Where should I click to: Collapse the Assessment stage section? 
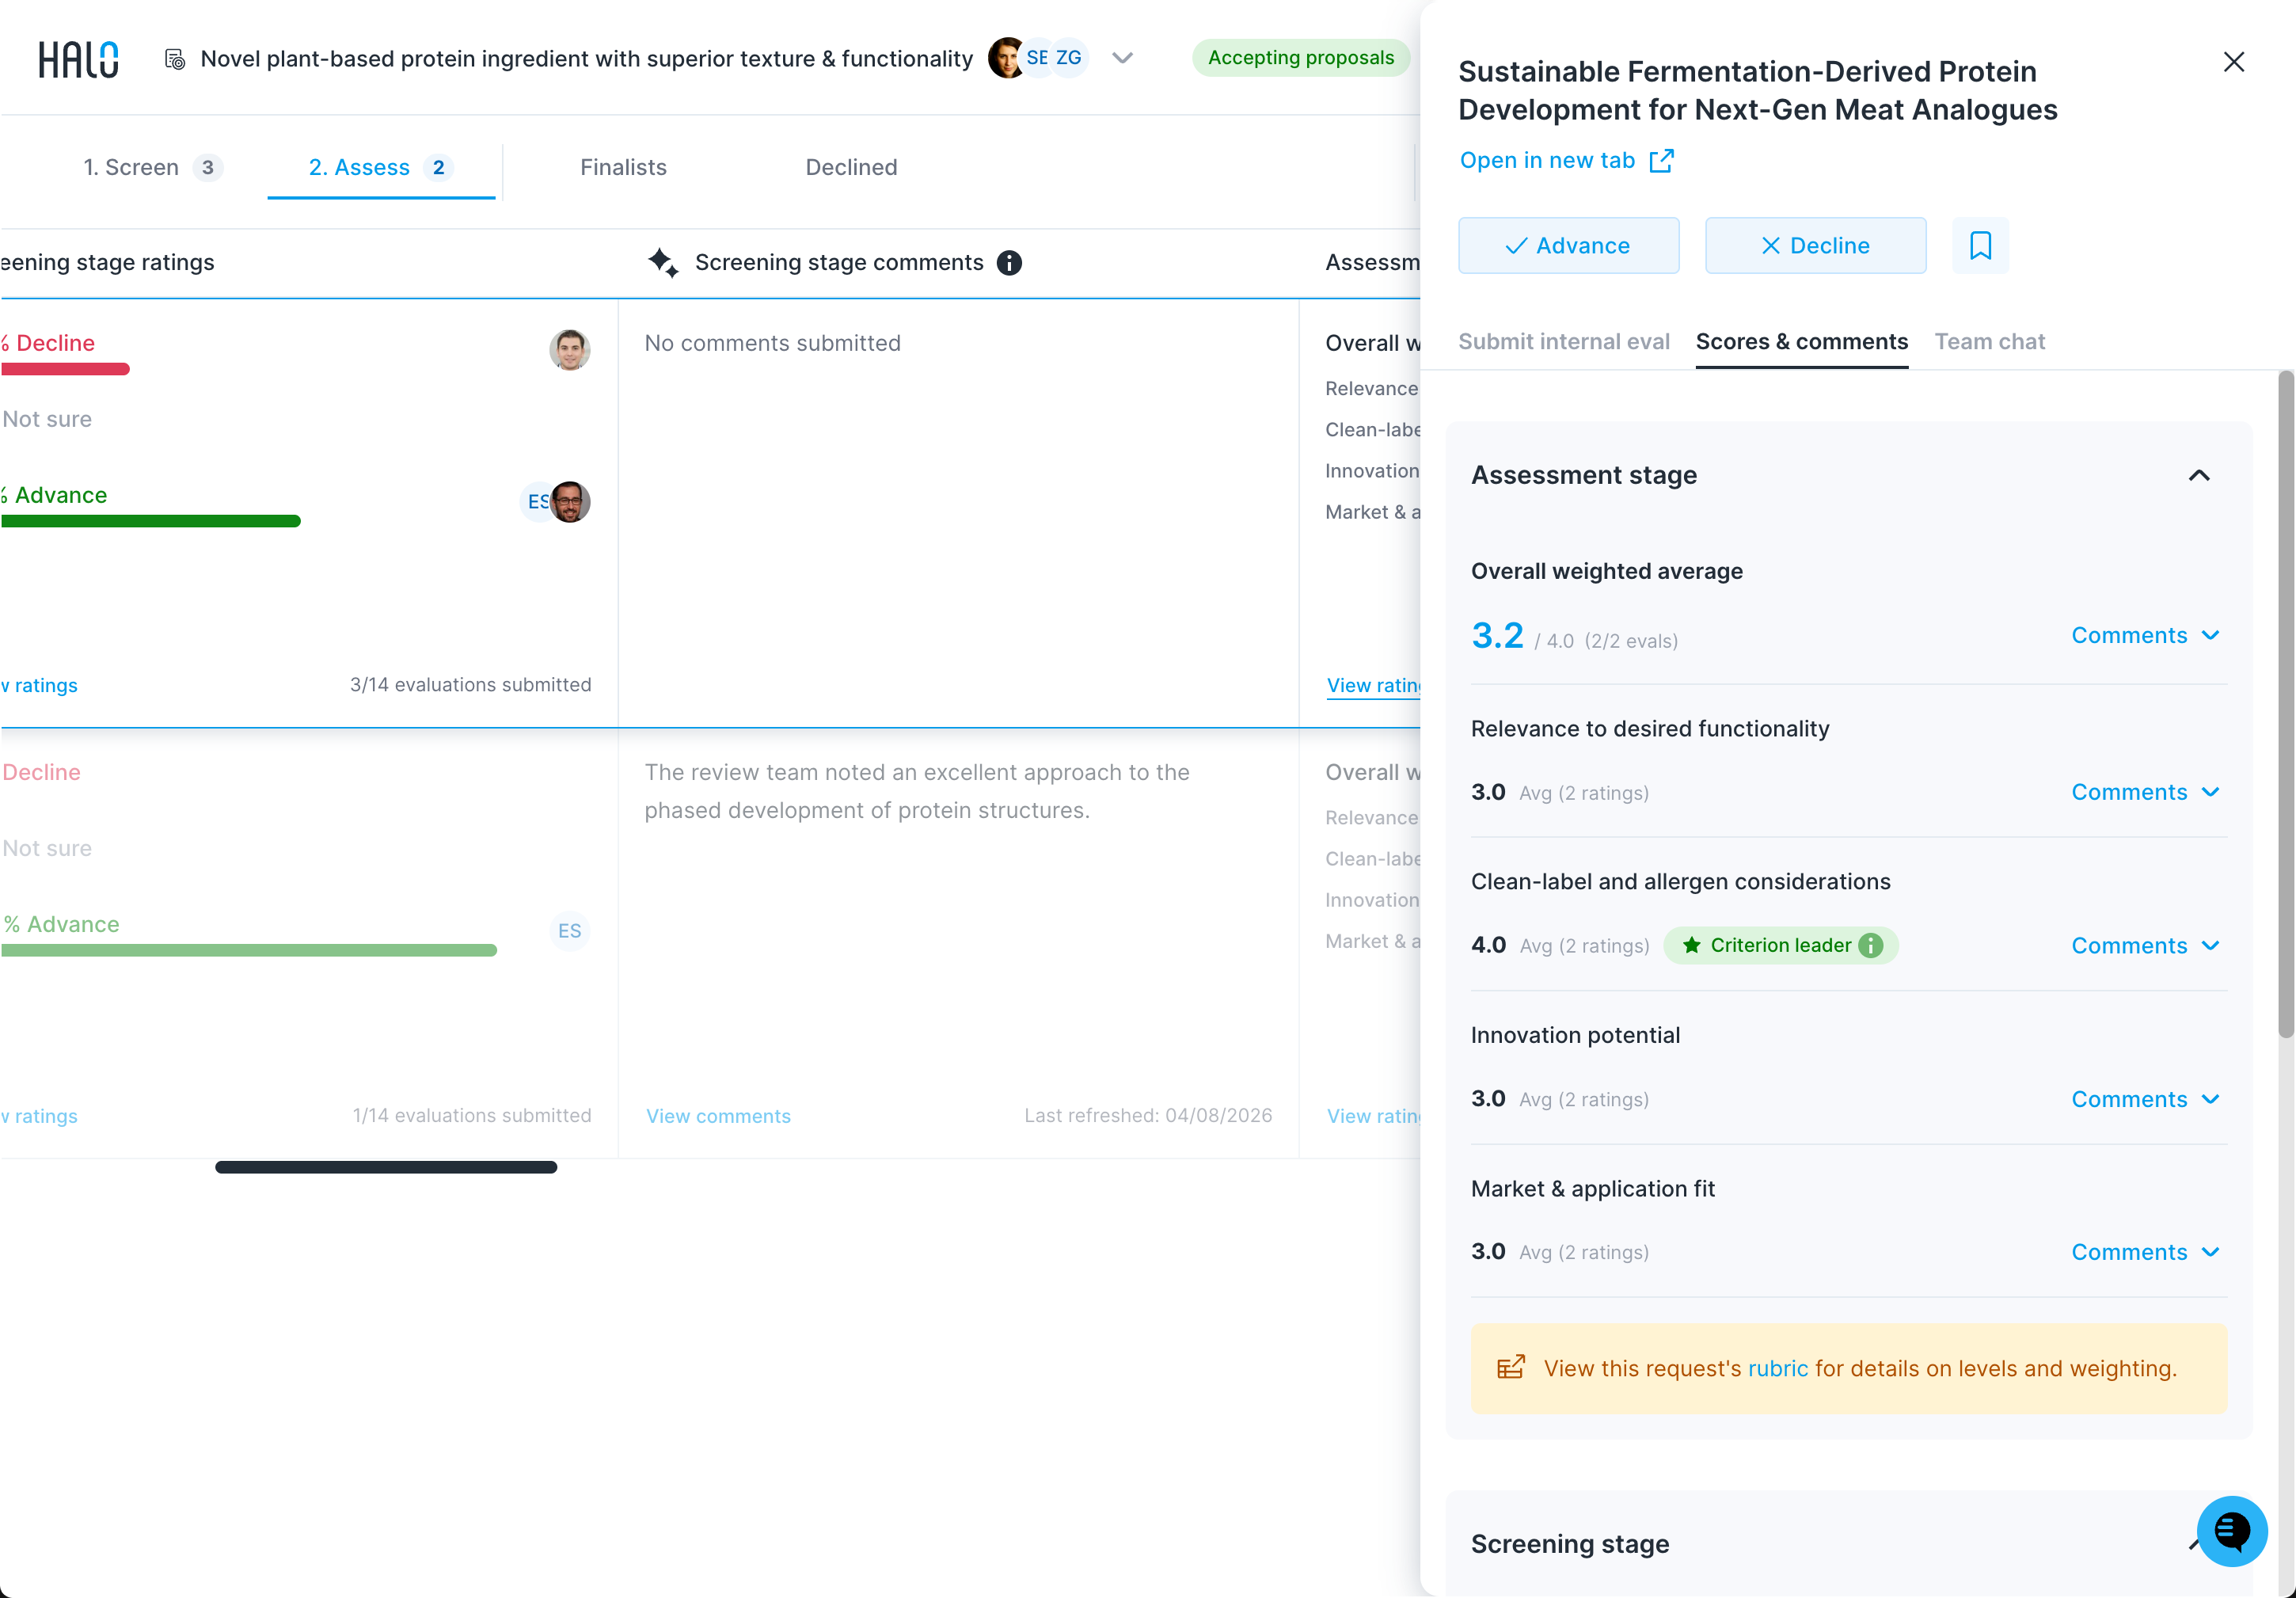pyautogui.click(x=2198, y=475)
